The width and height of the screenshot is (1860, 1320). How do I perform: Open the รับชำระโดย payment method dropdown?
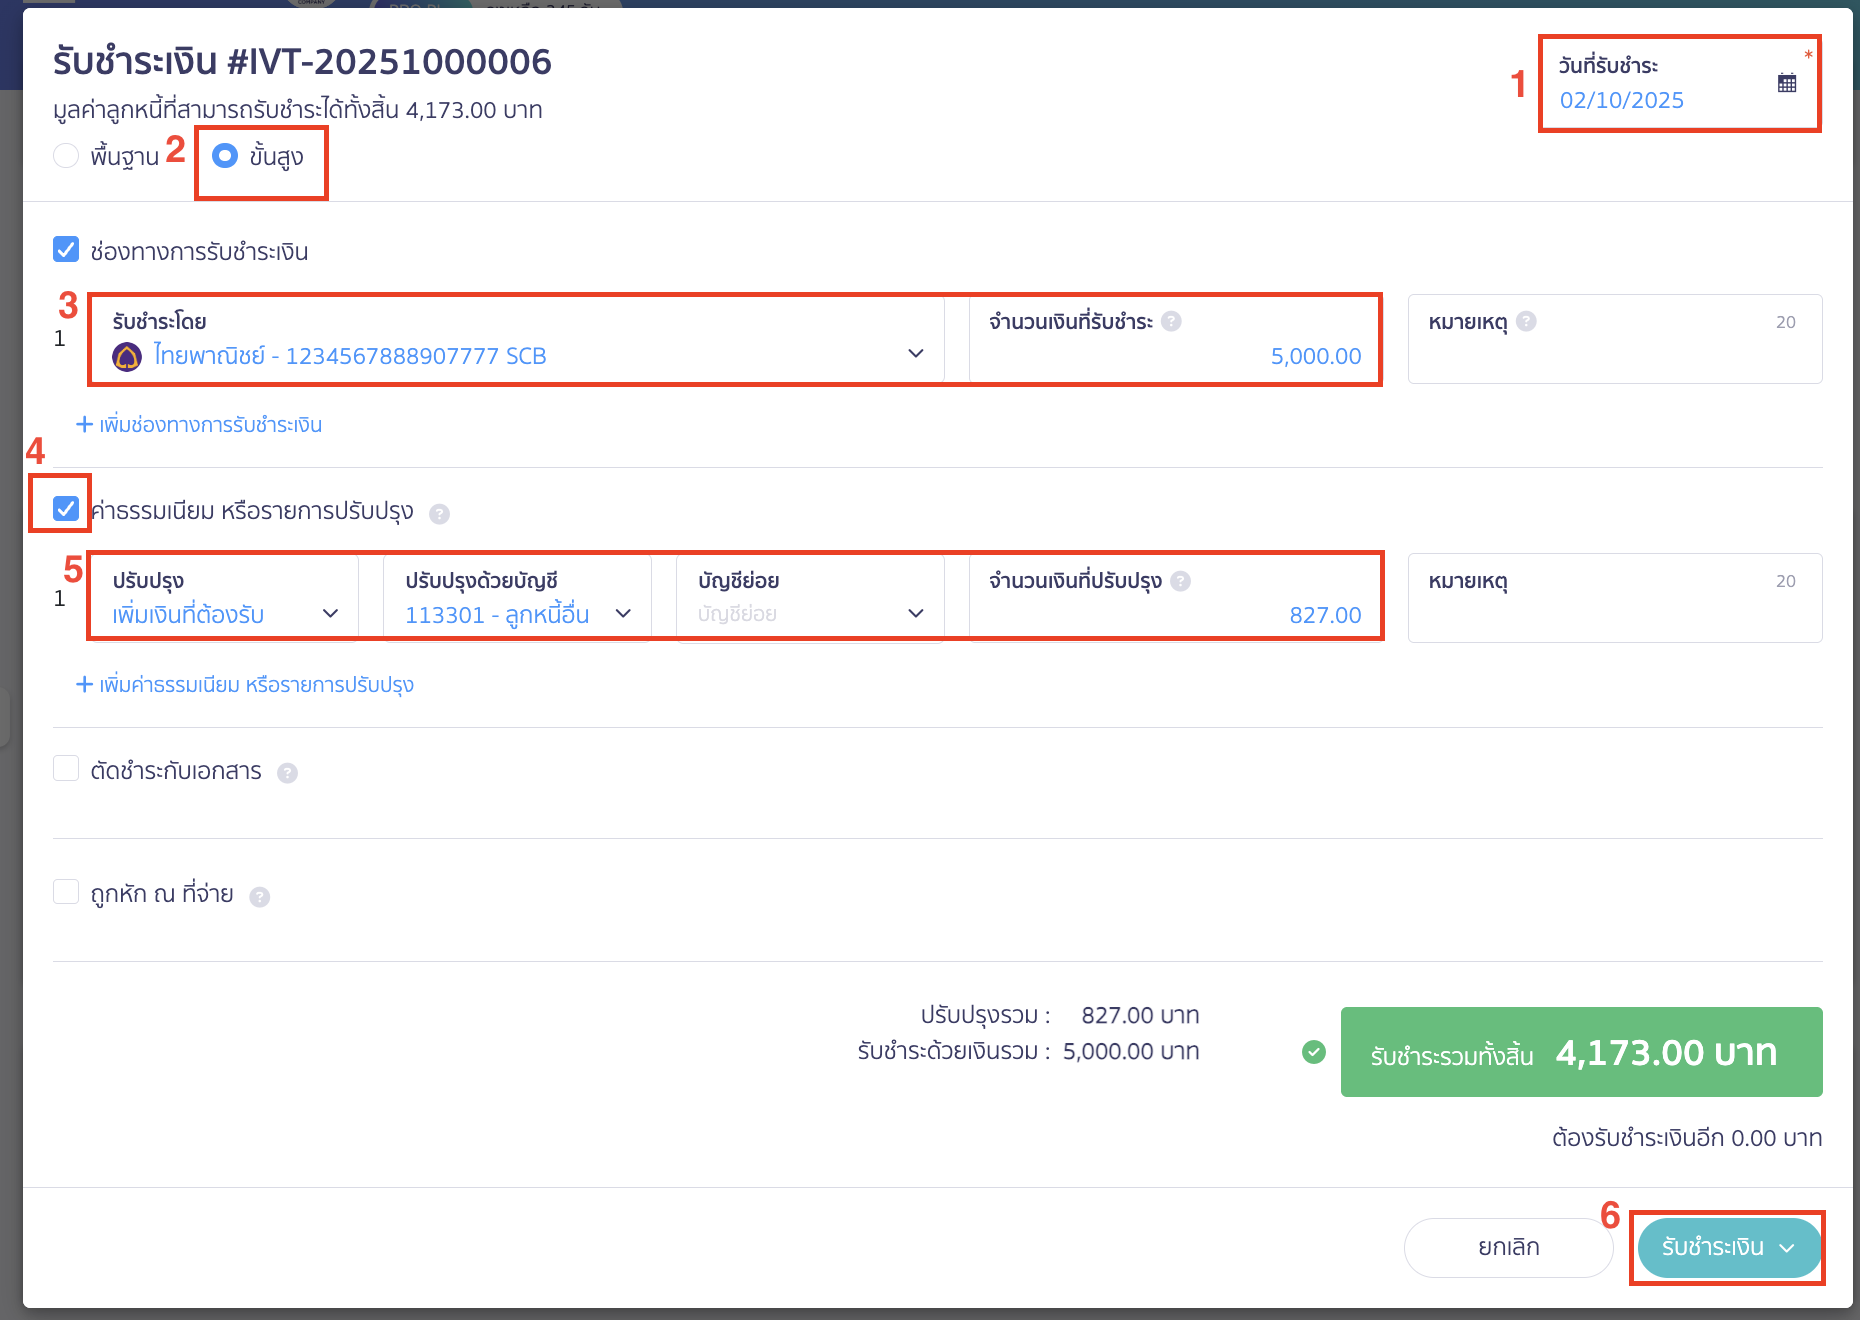(x=914, y=354)
